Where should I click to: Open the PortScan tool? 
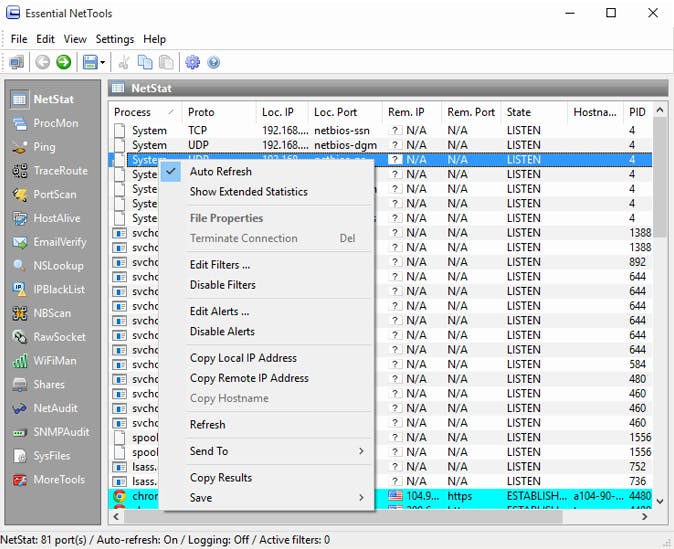click(x=44, y=194)
